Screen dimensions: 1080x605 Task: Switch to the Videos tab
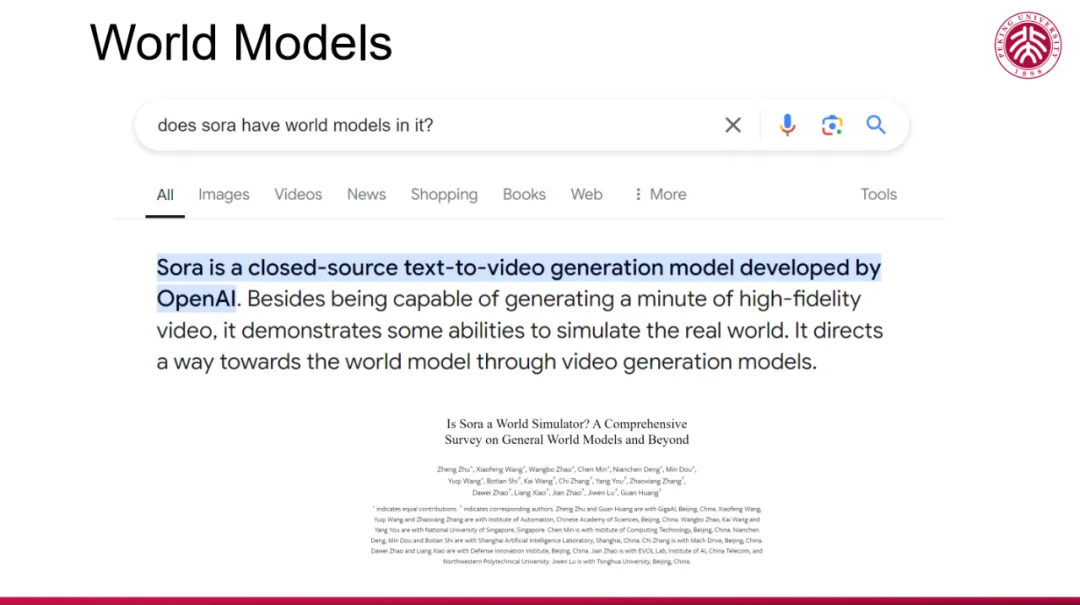(298, 194)
